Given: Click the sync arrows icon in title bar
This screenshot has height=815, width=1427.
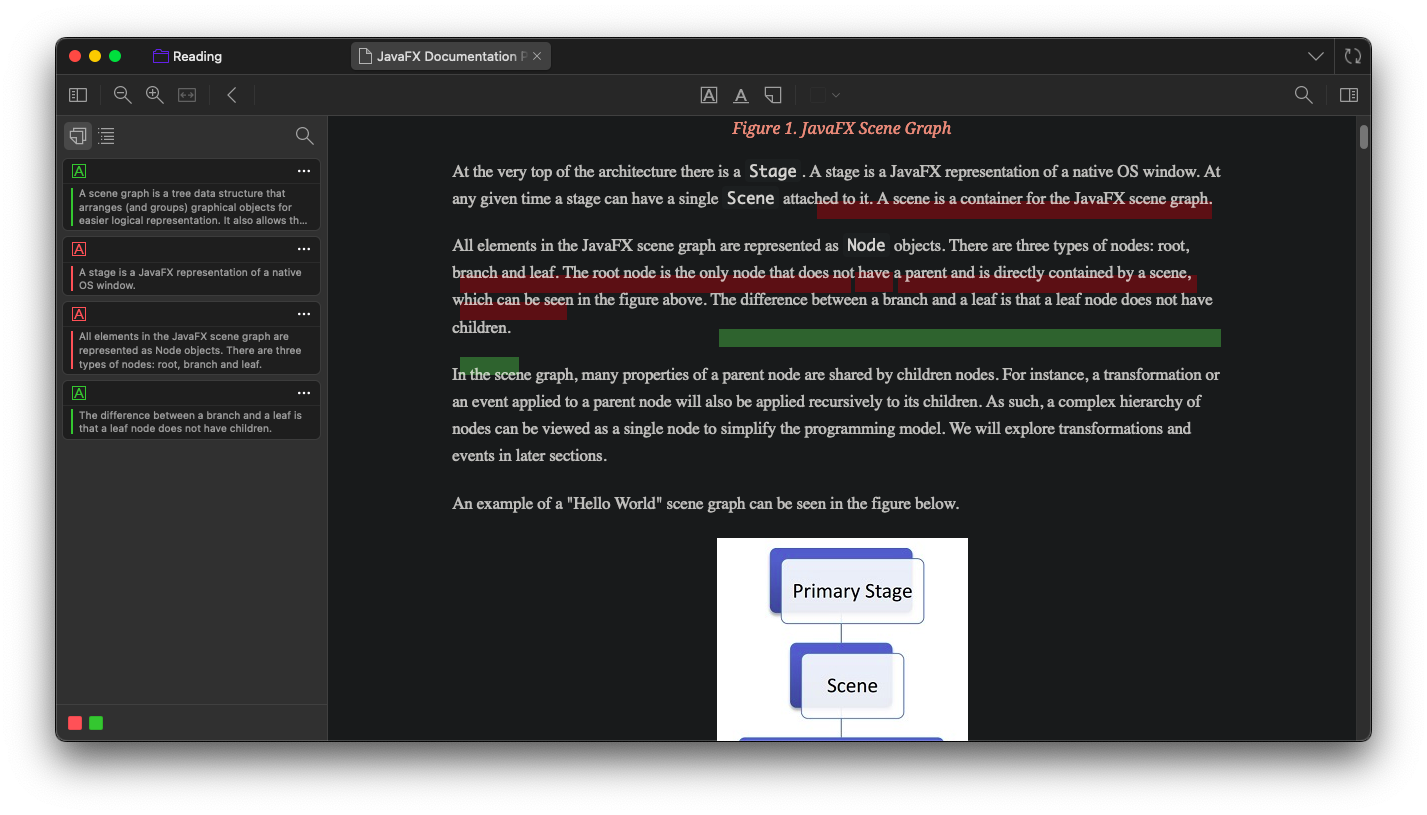Looking at the screenshot, I should [x=1353, y=56].
